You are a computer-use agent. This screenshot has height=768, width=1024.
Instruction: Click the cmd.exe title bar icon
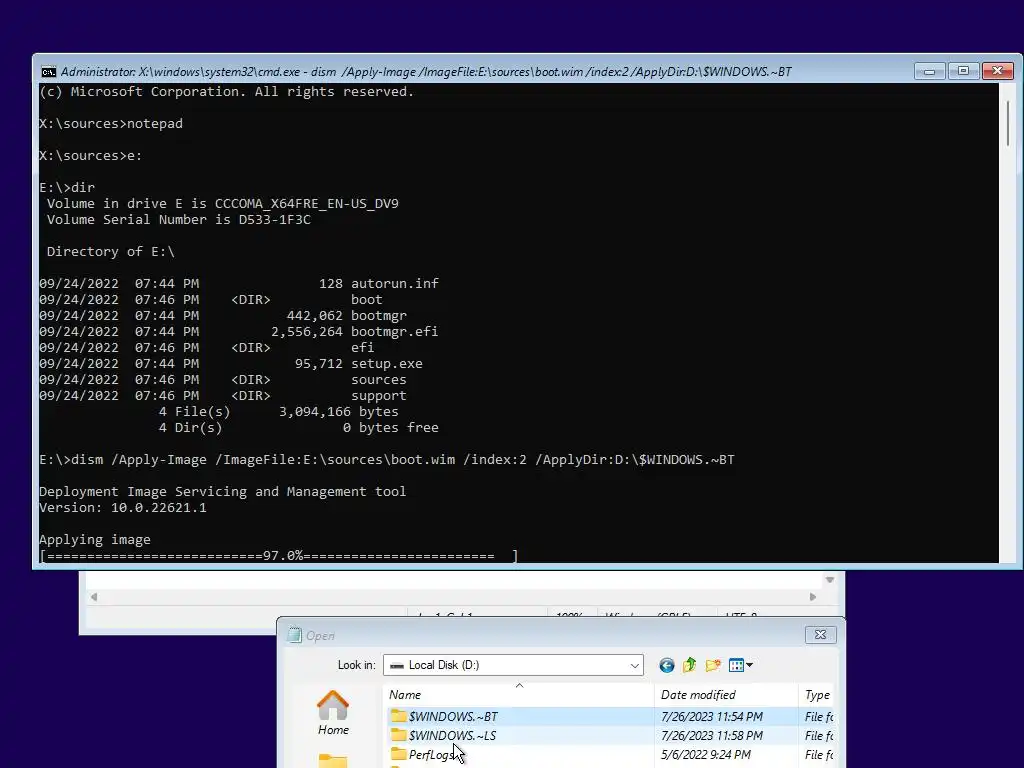[x=48, y=72]
